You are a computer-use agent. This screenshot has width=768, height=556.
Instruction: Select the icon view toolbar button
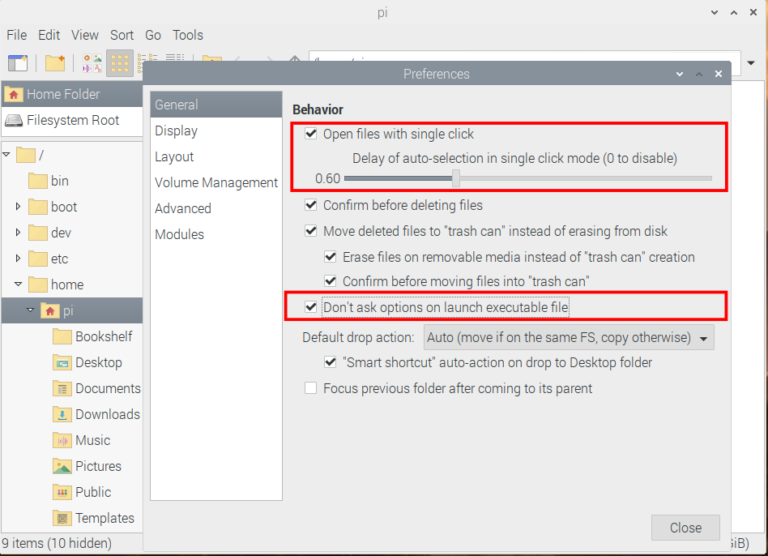point(120,63)
